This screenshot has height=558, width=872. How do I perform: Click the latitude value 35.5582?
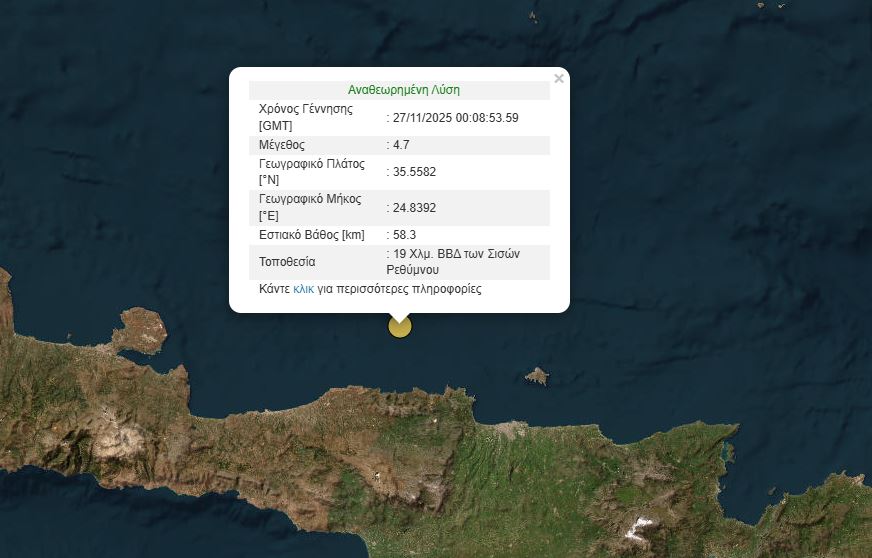click(x=414, y=172)
